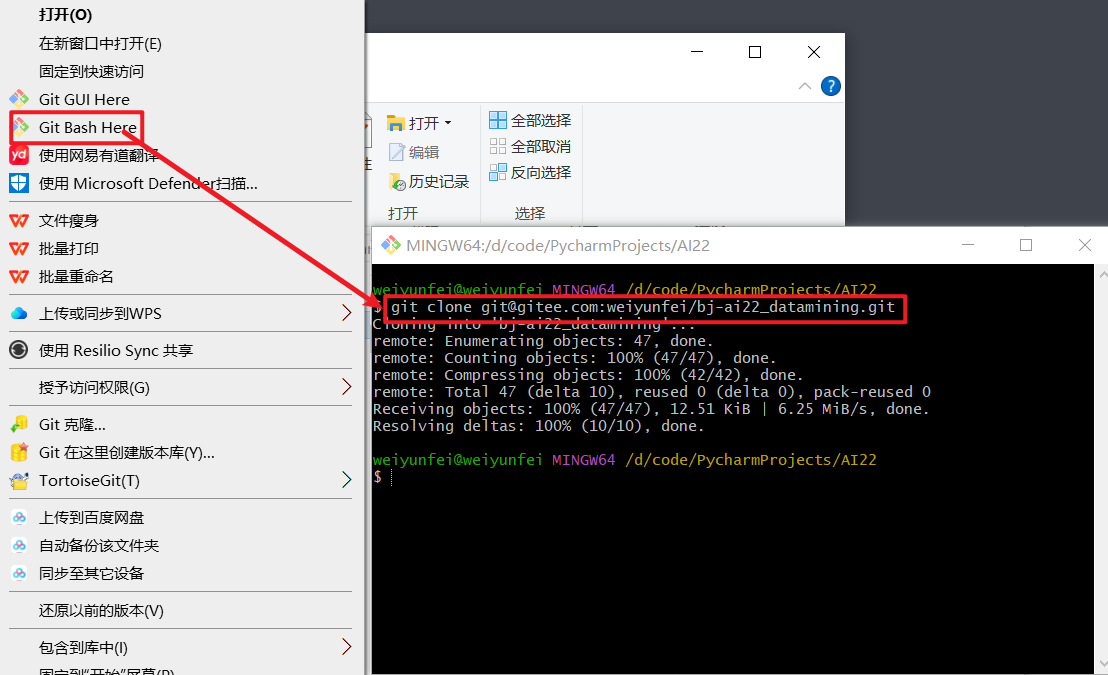Click the scroll down arrow in Git Bash
Viewport: 1108px width, 675px height.
1102,664
